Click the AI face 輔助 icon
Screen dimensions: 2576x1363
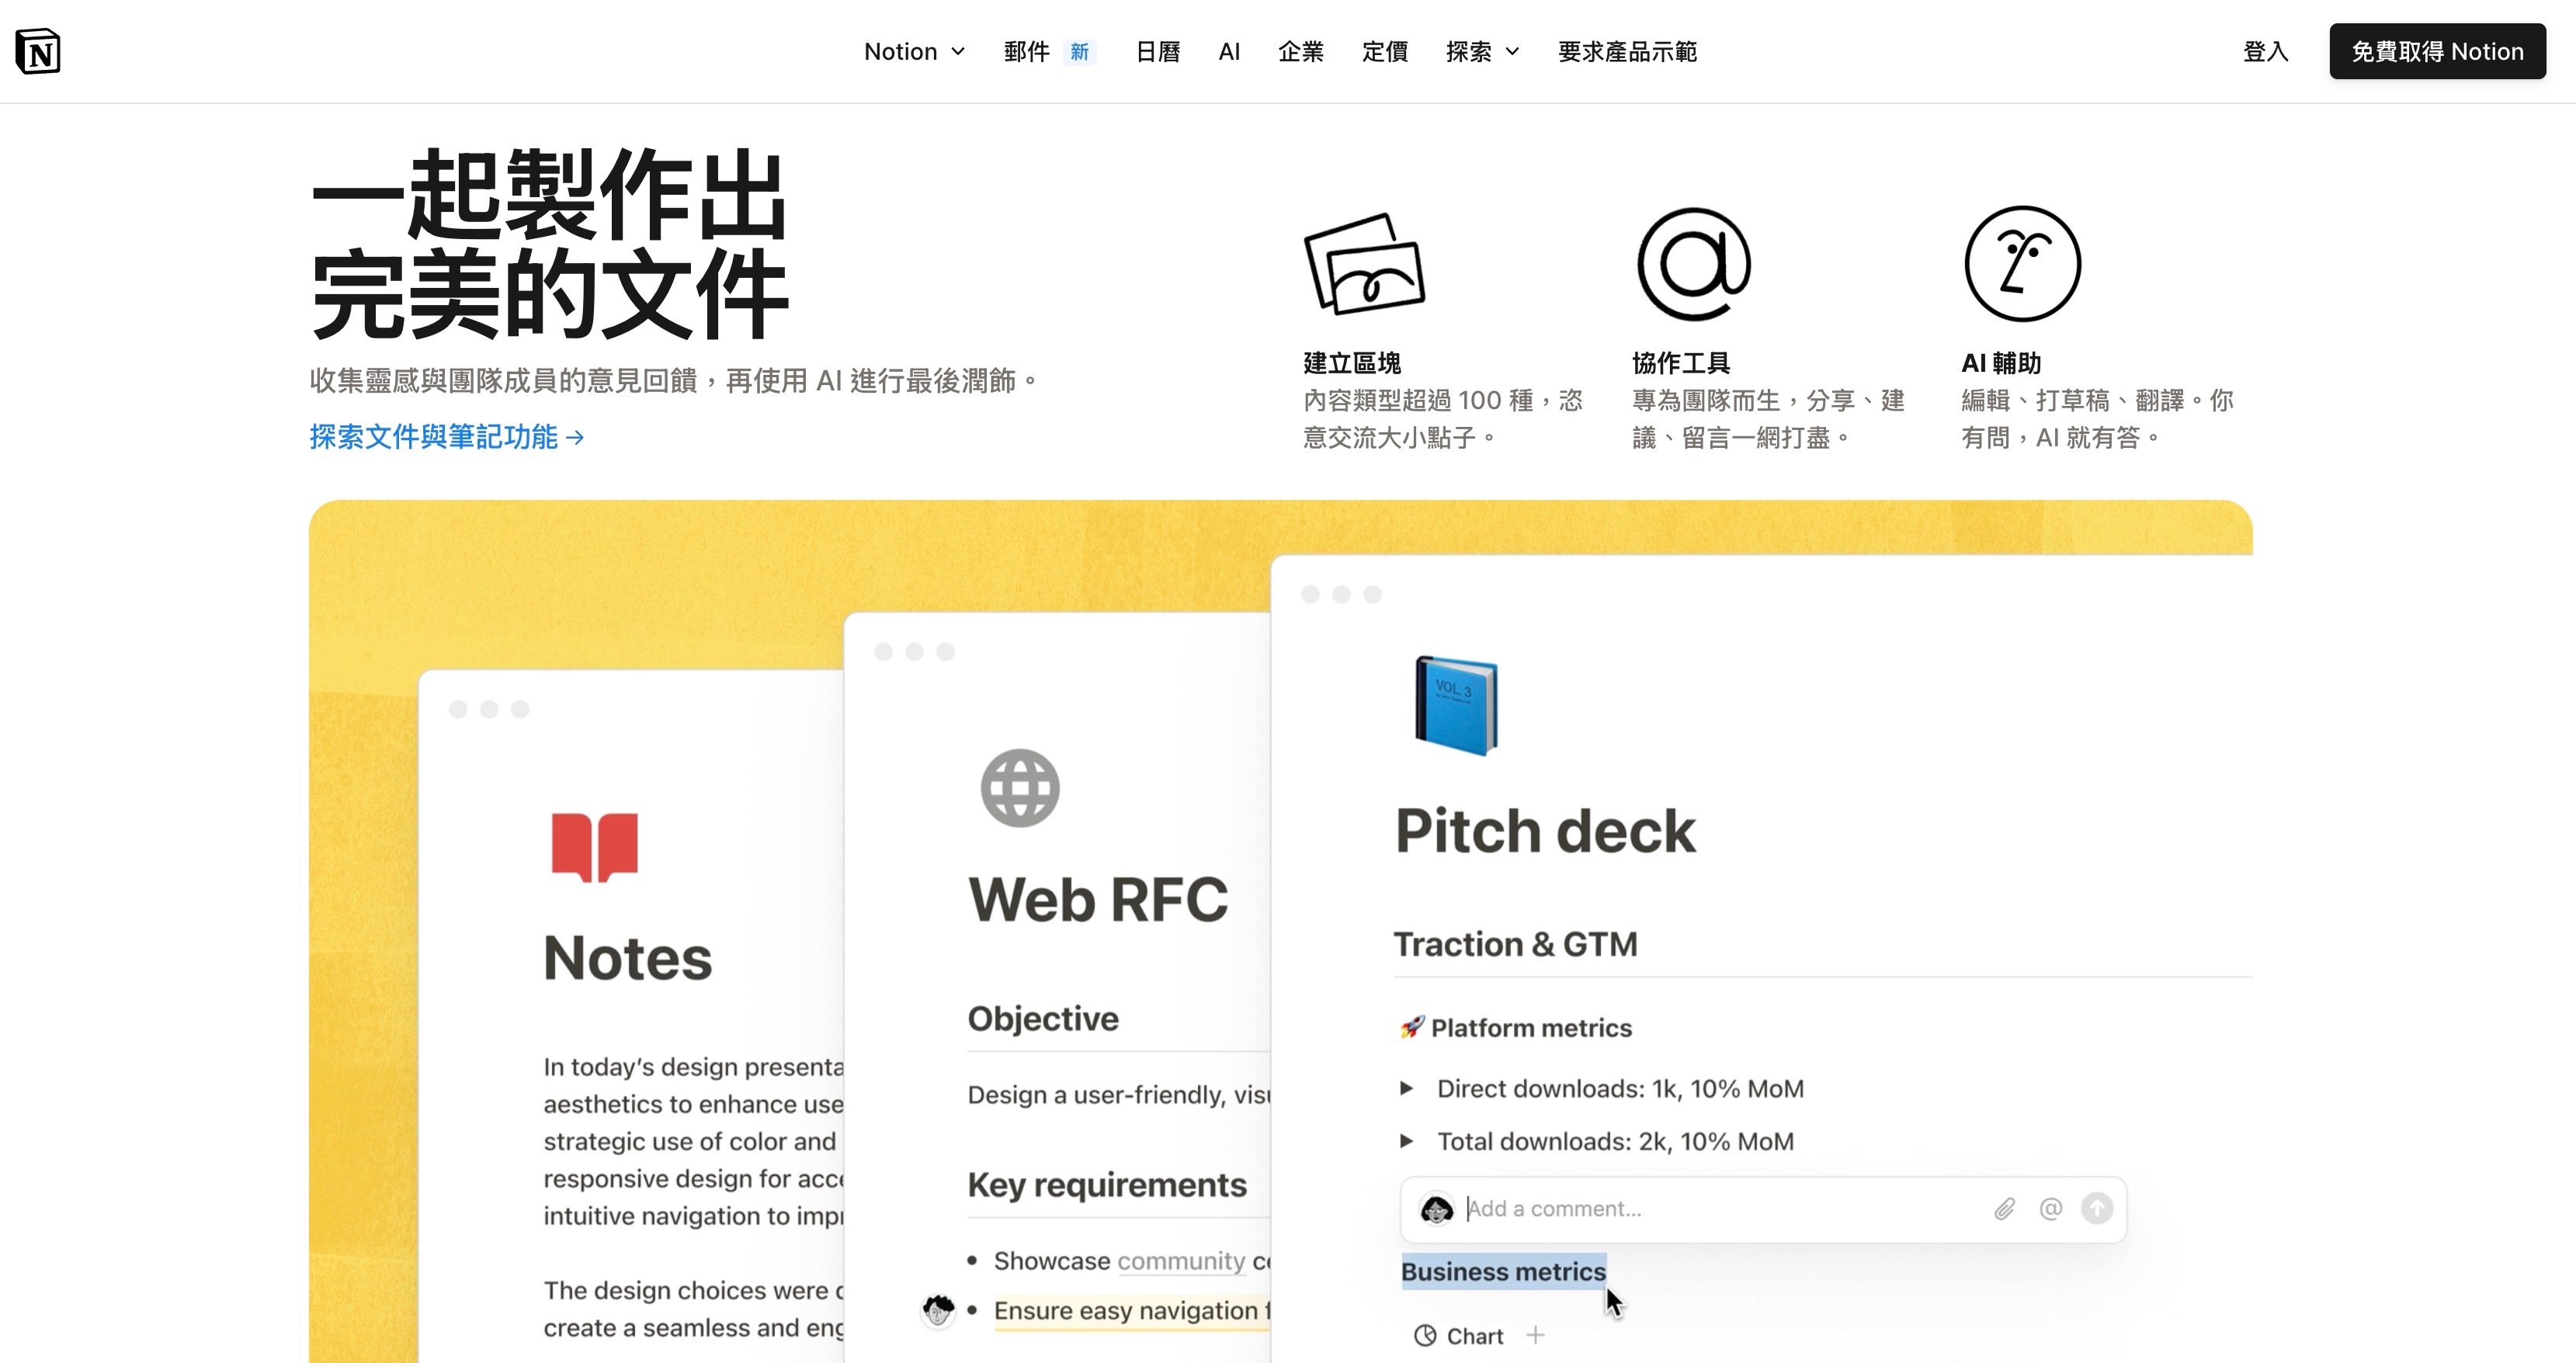(x=2022, y=264)
